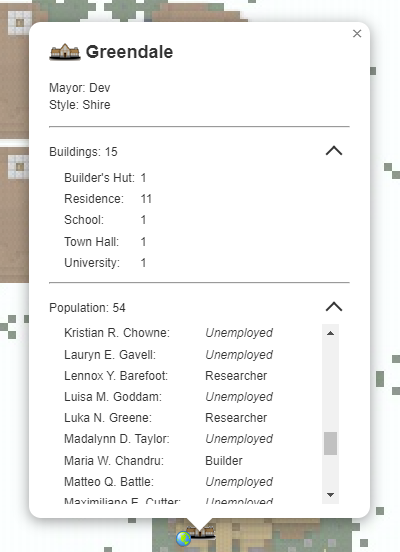Select Lennox Y. Barefoot entry
This screenshot has width=400, height=552.
(x=165, y=376)
